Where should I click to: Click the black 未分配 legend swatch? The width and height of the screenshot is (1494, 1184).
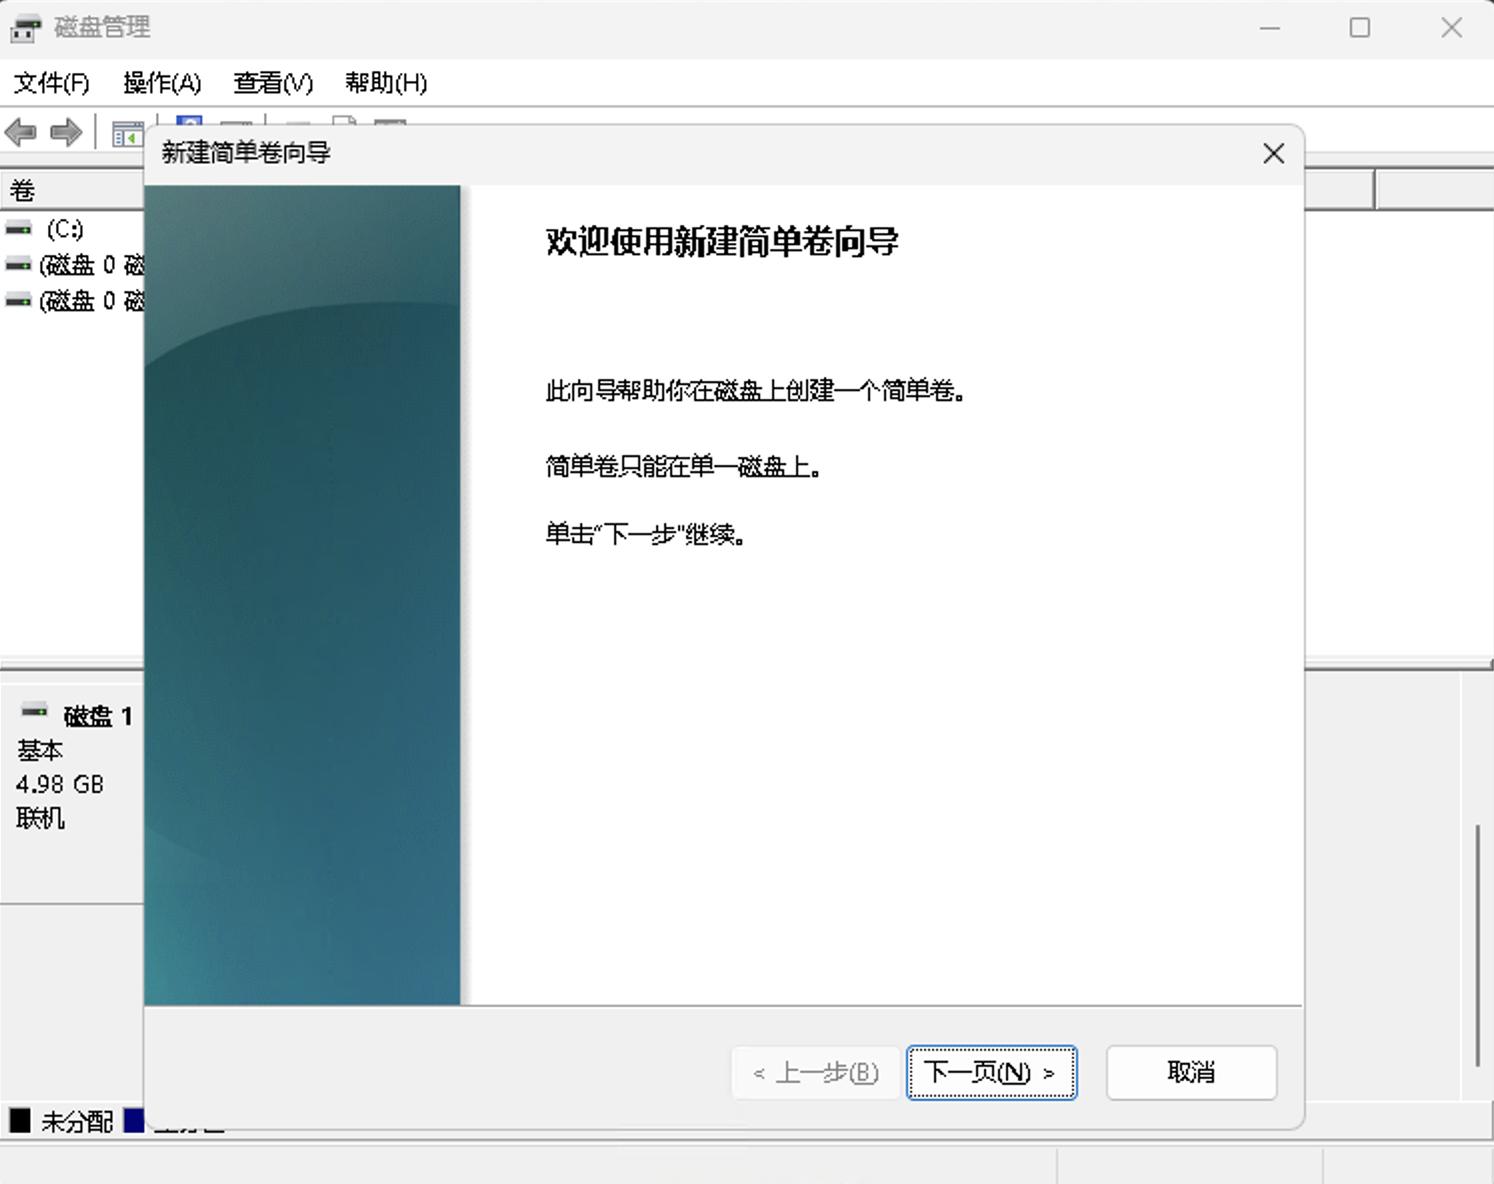pyautogui.click(x=20, y=1121)
